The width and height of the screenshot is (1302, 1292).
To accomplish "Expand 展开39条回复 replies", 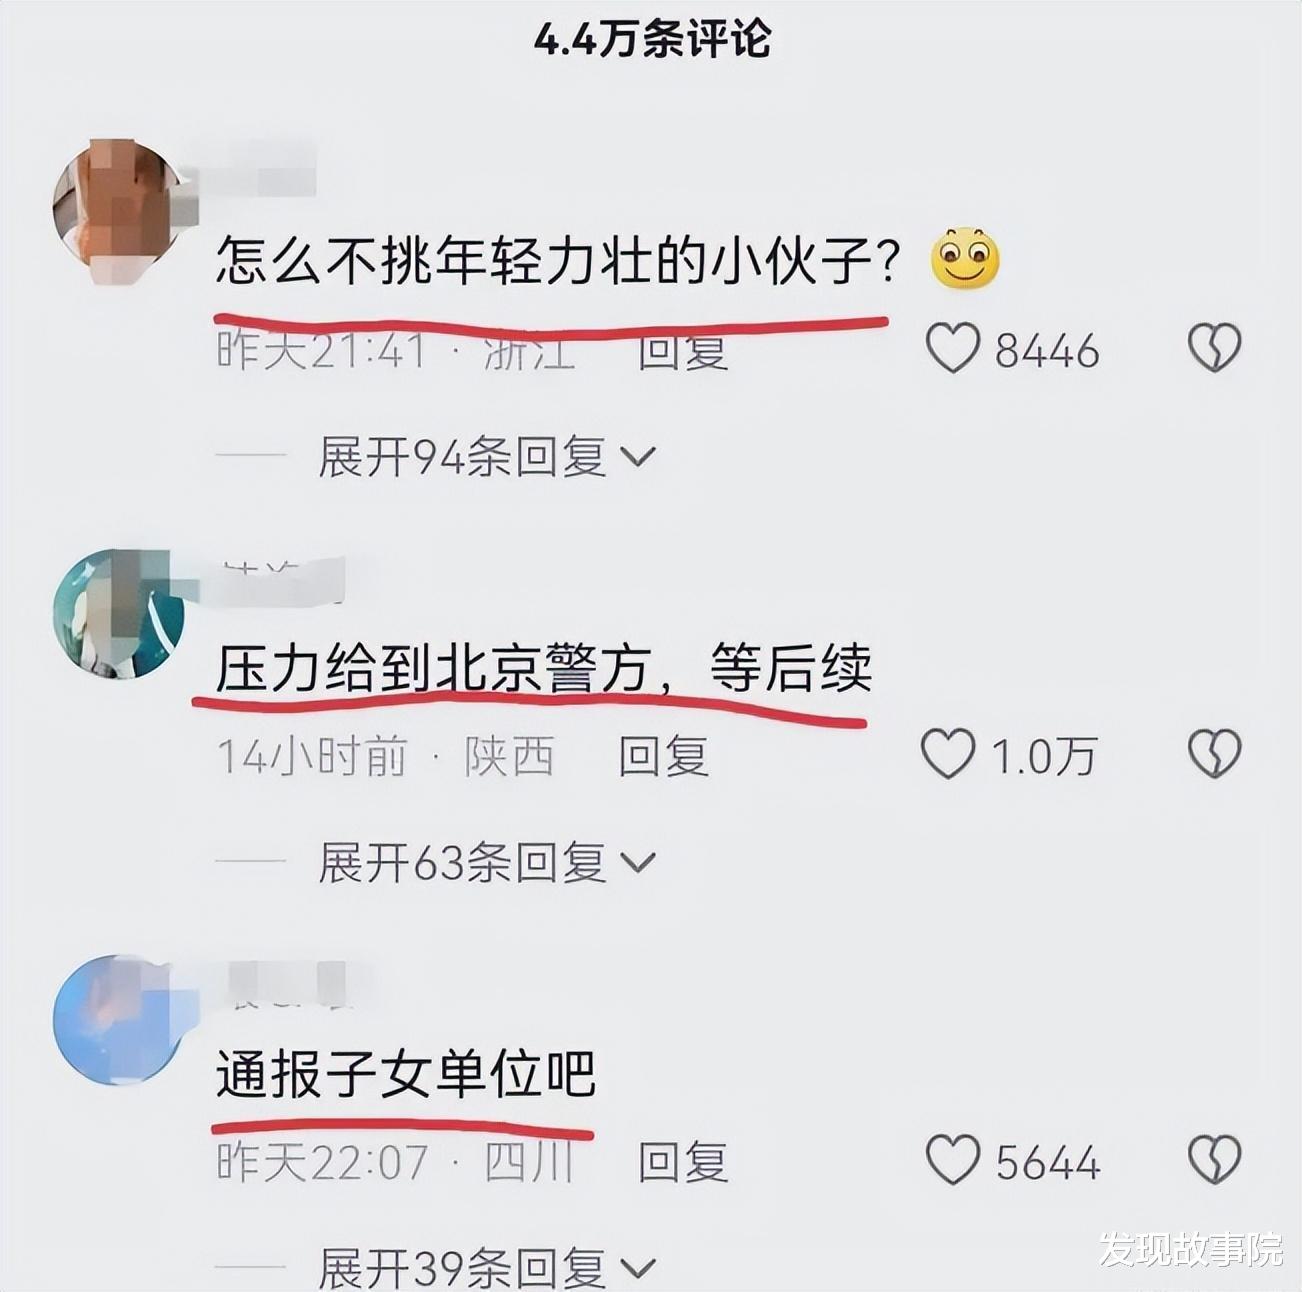I will click(x=486, y=1267).
